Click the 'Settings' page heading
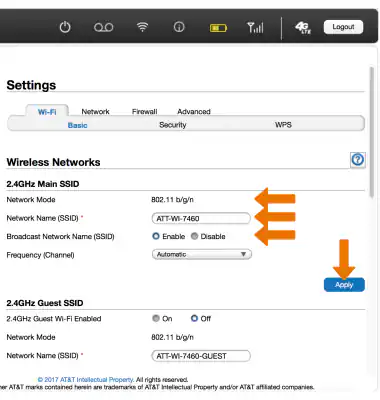 (31, 85)
